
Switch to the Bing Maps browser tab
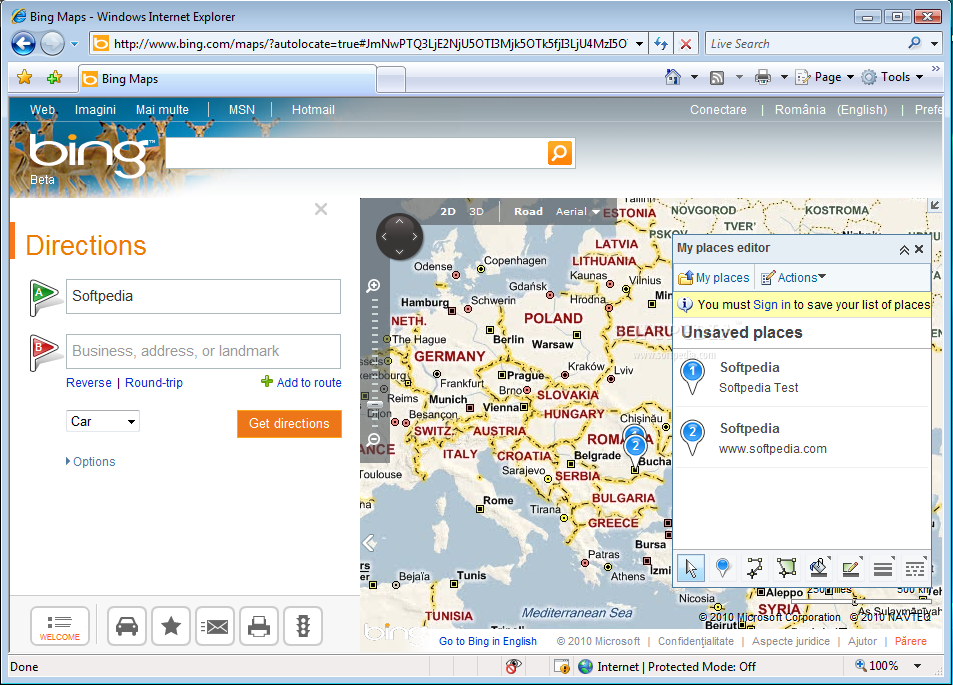227,79
